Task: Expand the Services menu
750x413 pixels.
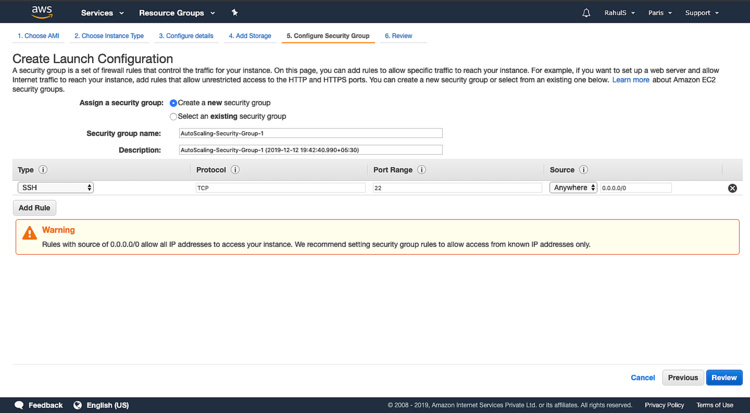Action: (x=102, y=13)
